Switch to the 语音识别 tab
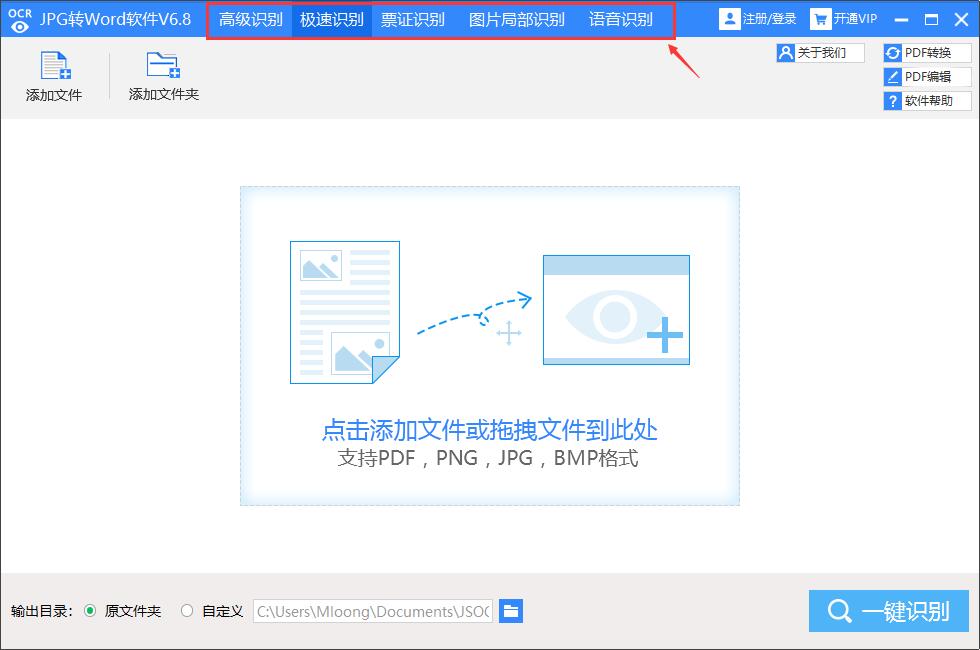The image size is (980, 650). [620, 20]
